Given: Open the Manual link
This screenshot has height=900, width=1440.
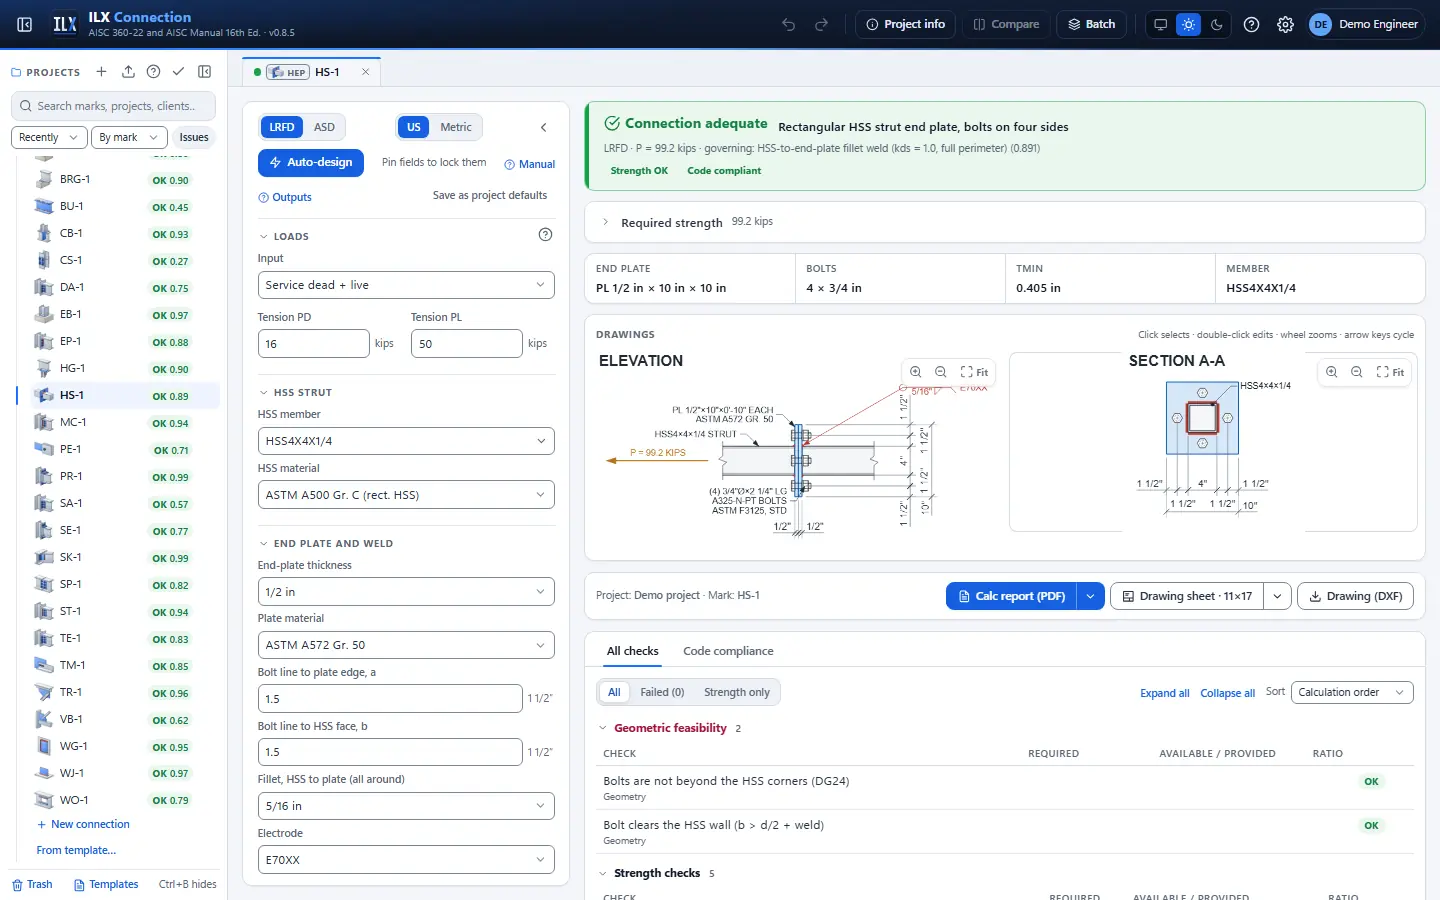Looking at the screenshot, I should [x=529, y=164].
